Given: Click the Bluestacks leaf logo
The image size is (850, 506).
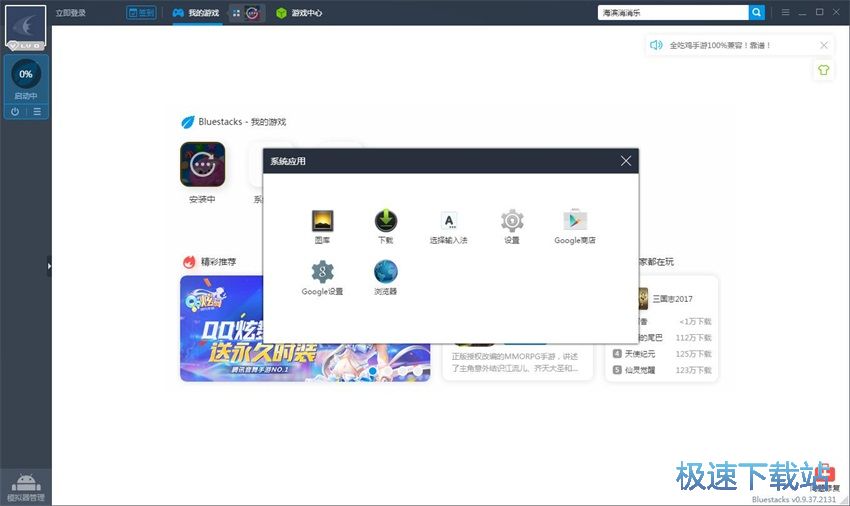Looking at the screenshot, I should [188, 122].
